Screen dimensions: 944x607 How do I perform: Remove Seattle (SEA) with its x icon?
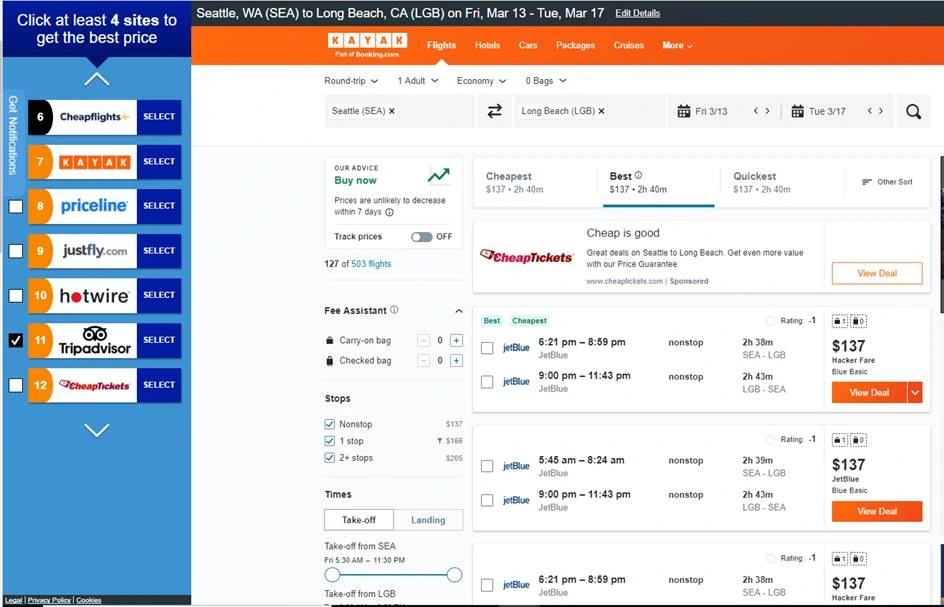391,111
